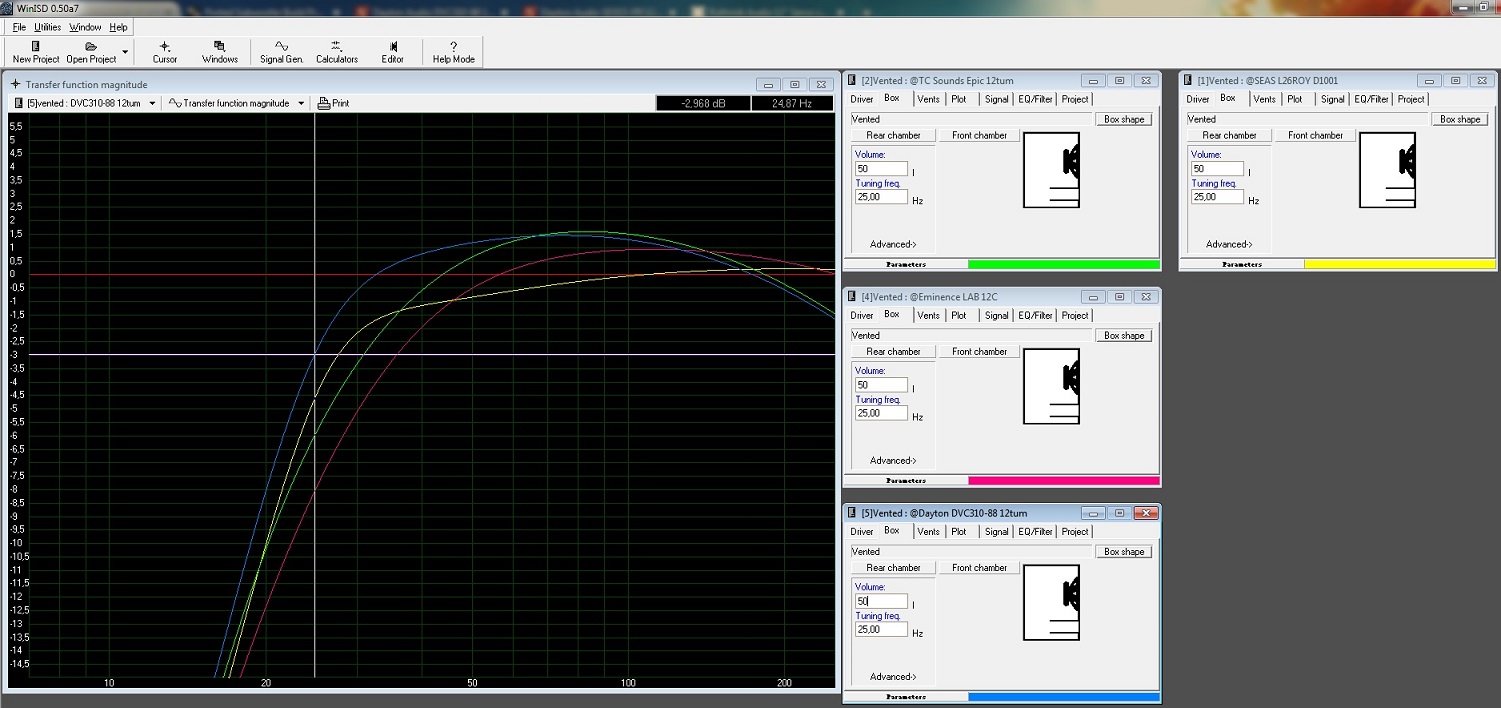Expand Advanced options in Dayton DVC310-88 window
The image size is (1501, 708).
(892, 677)
